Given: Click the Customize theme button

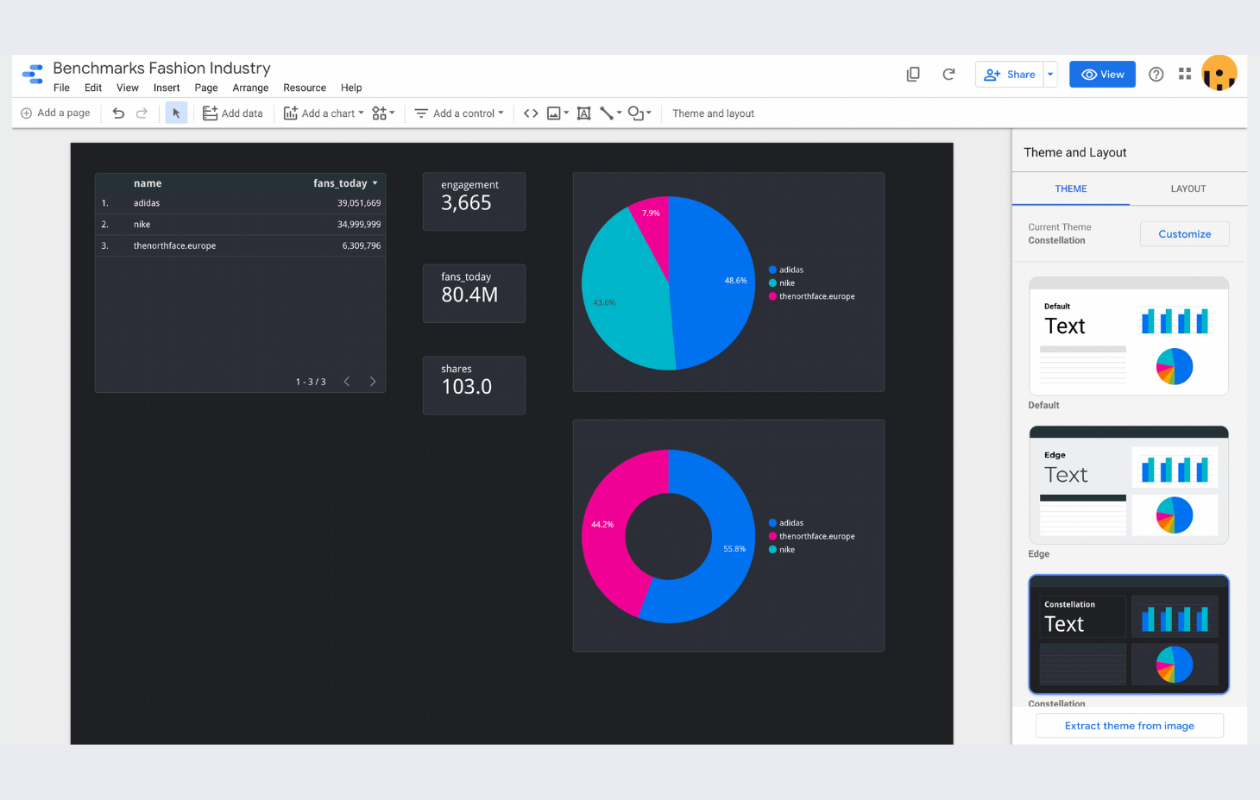Looking at the screenshot, I should tap(1184, 234).
